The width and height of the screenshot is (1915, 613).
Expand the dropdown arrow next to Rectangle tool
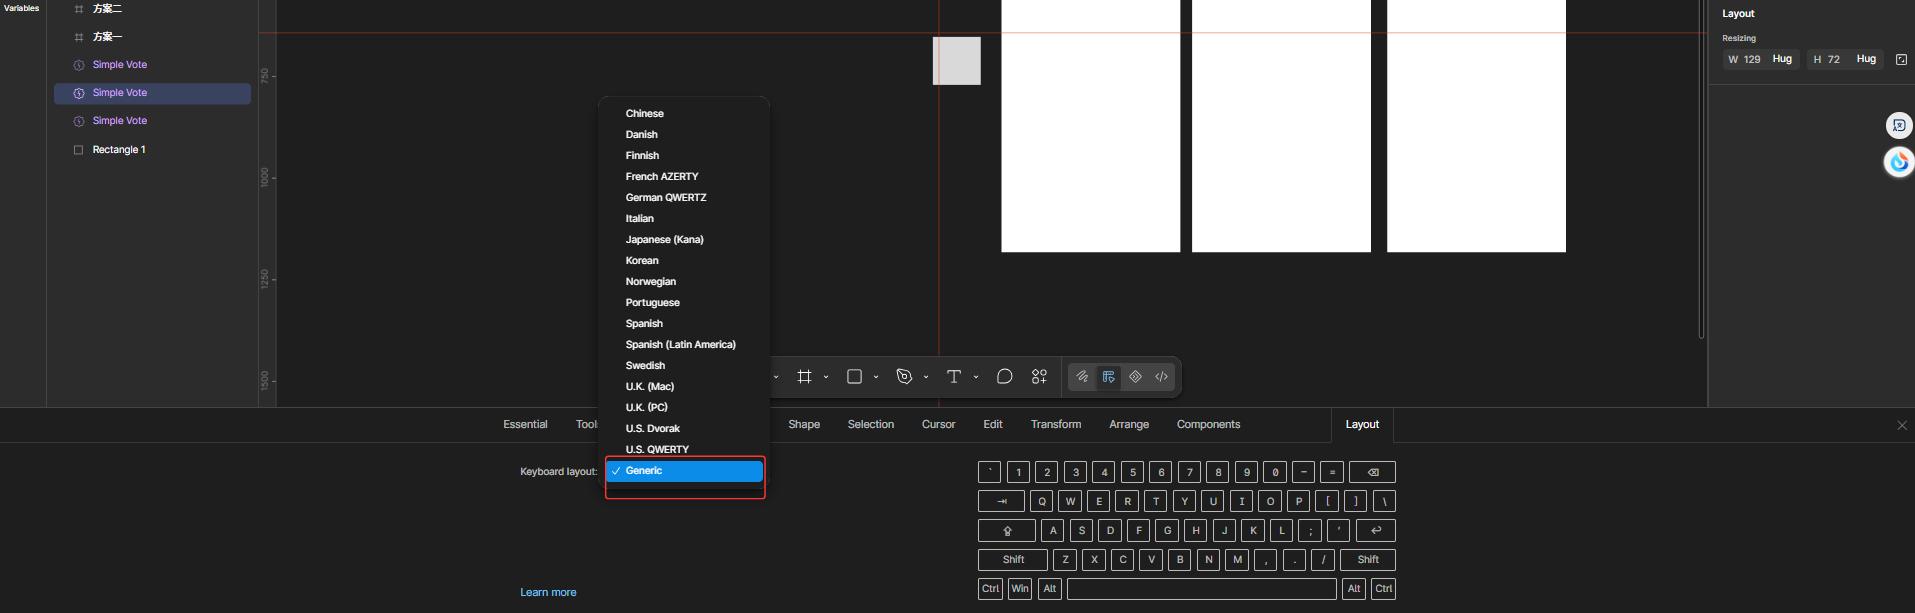876,377
